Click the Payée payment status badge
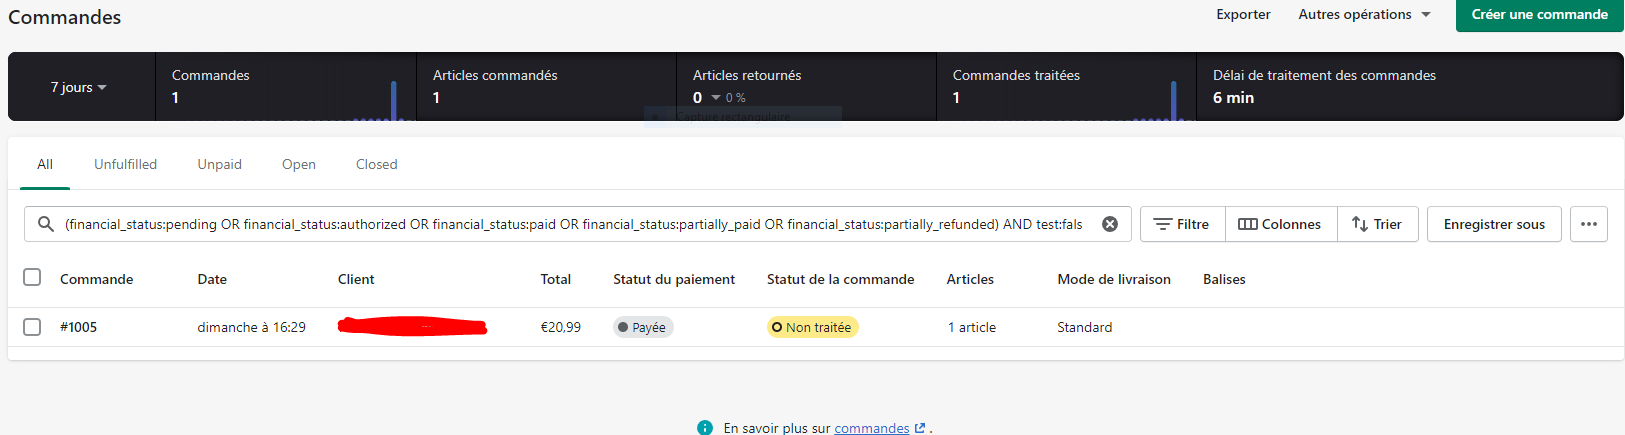The height and width of the screenshot is (435, 1625). (643, 327)
